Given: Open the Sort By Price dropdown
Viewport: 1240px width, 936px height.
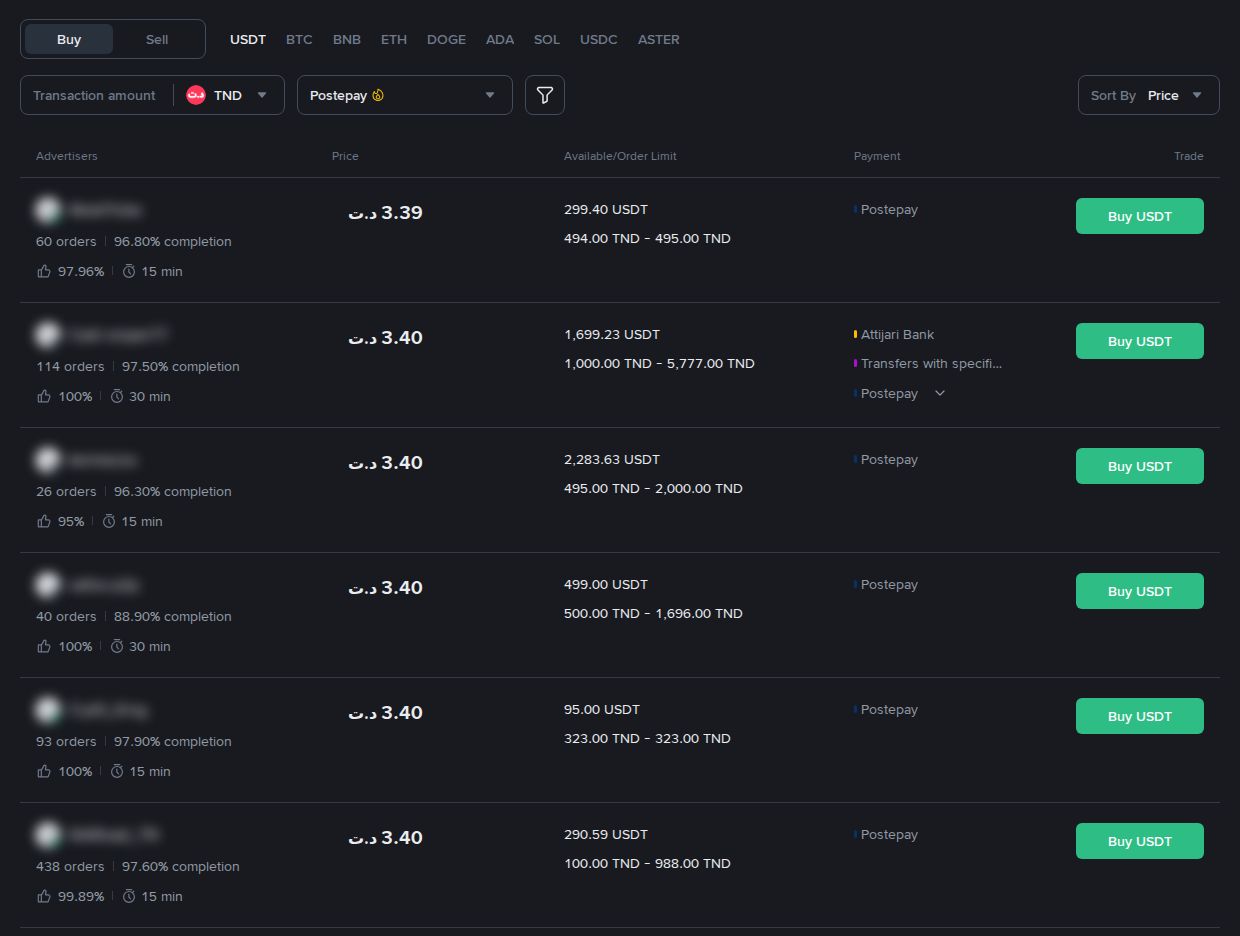Looking at the screenshot, I should (x=1149, y=95).
